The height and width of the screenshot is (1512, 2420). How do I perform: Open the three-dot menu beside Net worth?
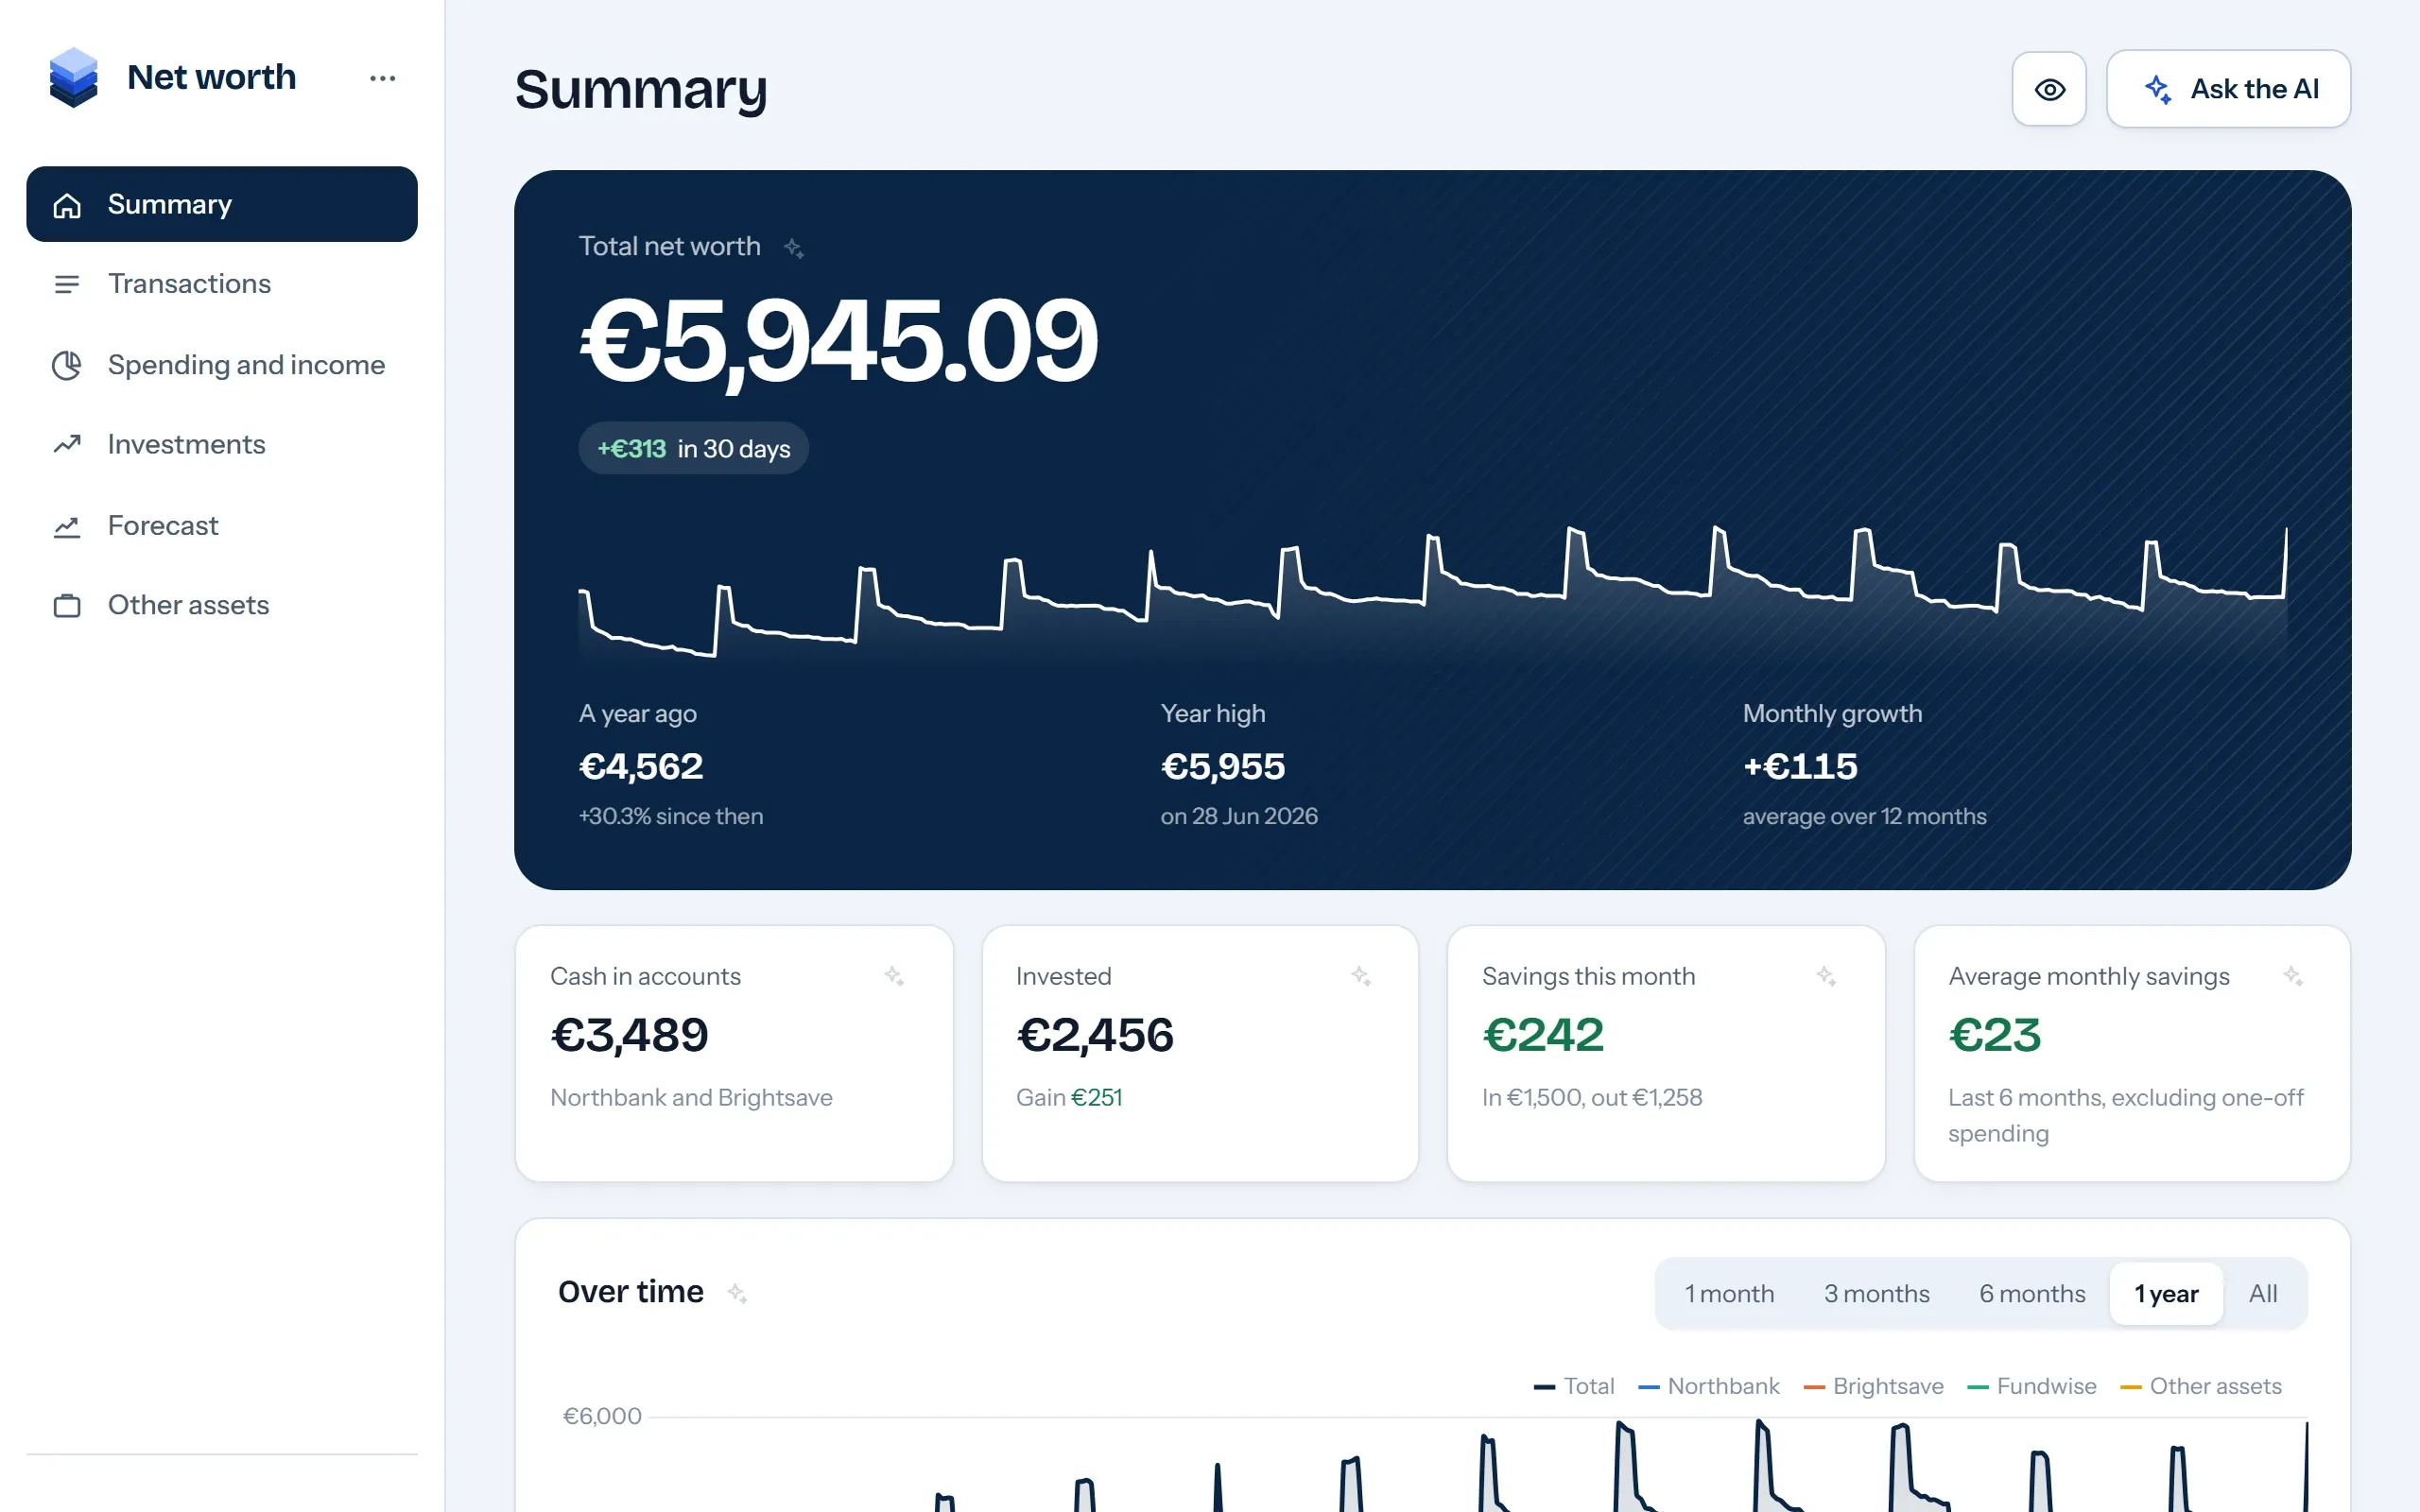click(382, 78)
